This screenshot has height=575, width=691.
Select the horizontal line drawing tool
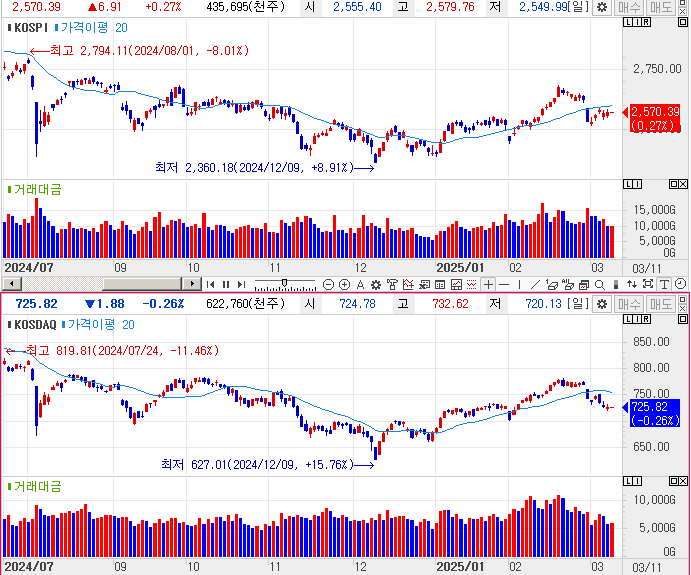[x=504, y=285]
